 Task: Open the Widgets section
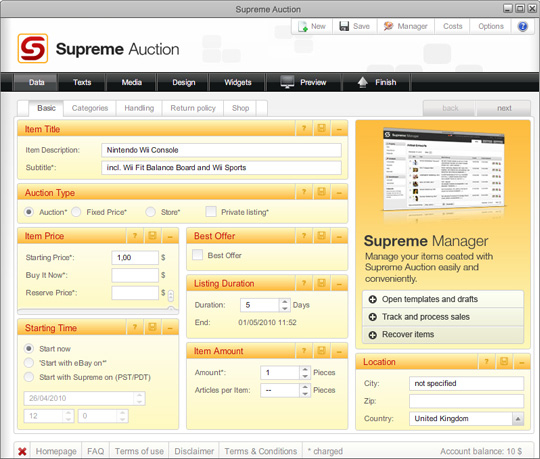point(238,82)
